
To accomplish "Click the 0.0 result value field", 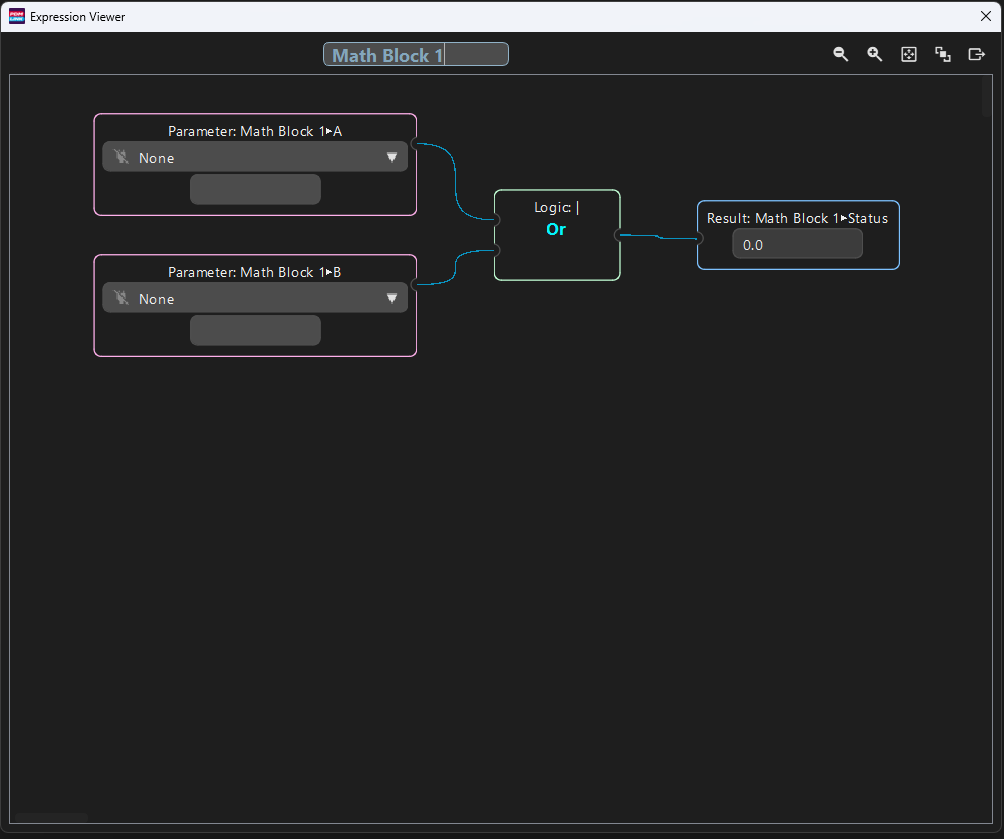I will point(797,244).
